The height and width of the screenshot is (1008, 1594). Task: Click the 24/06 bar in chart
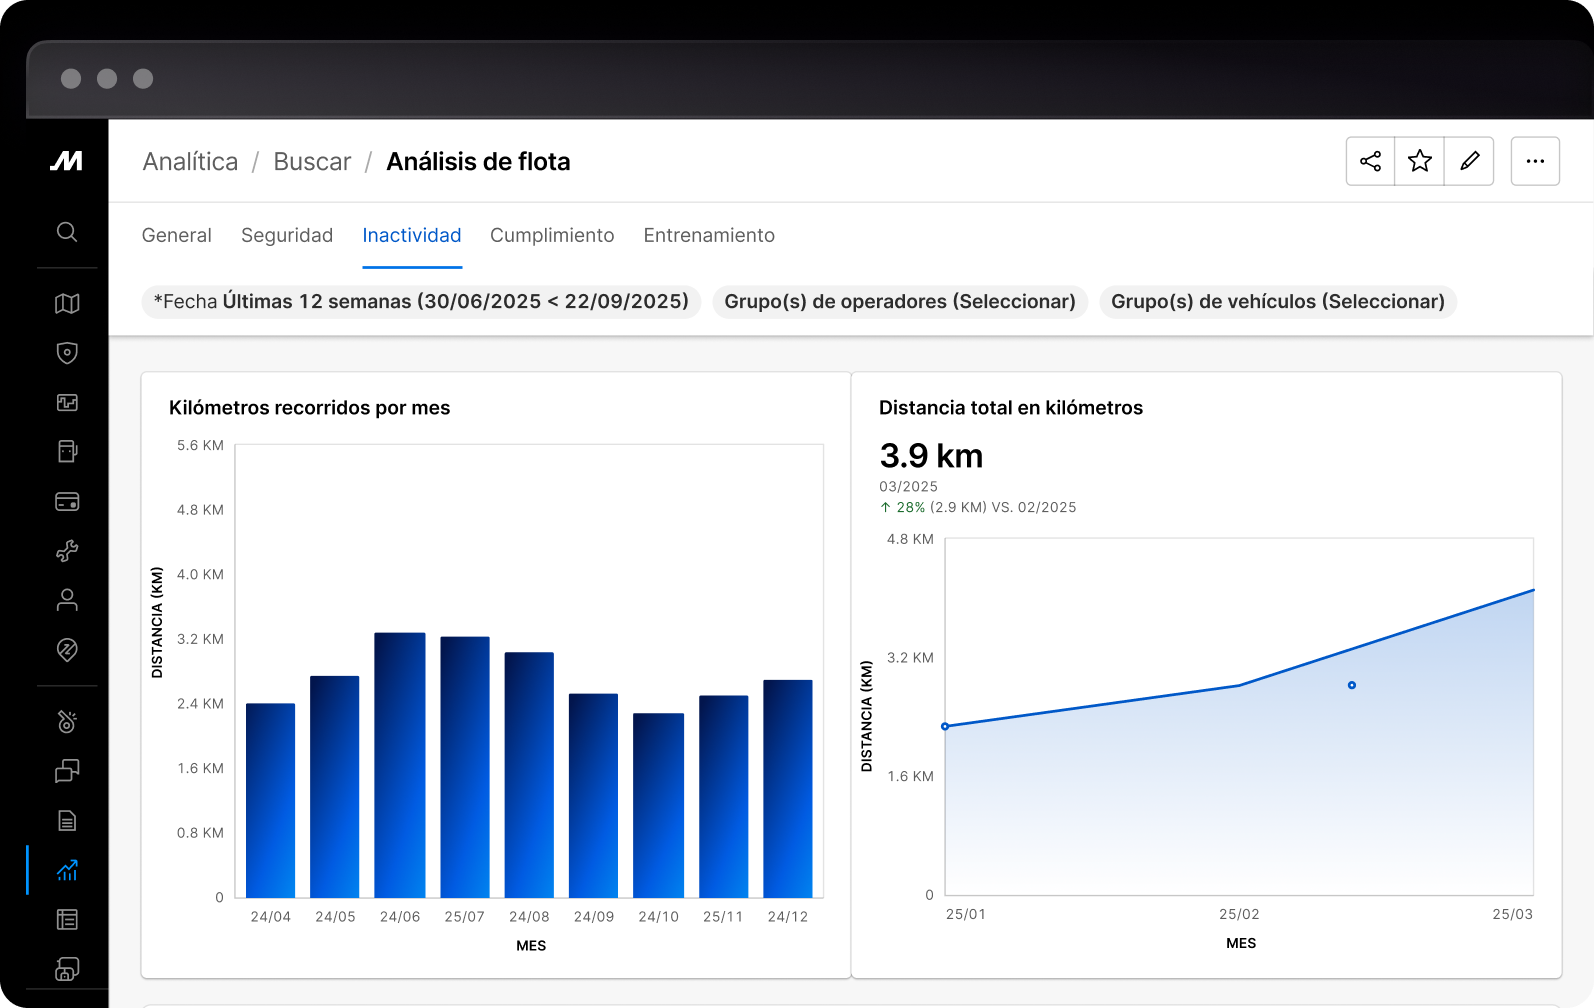click(400, 765)
